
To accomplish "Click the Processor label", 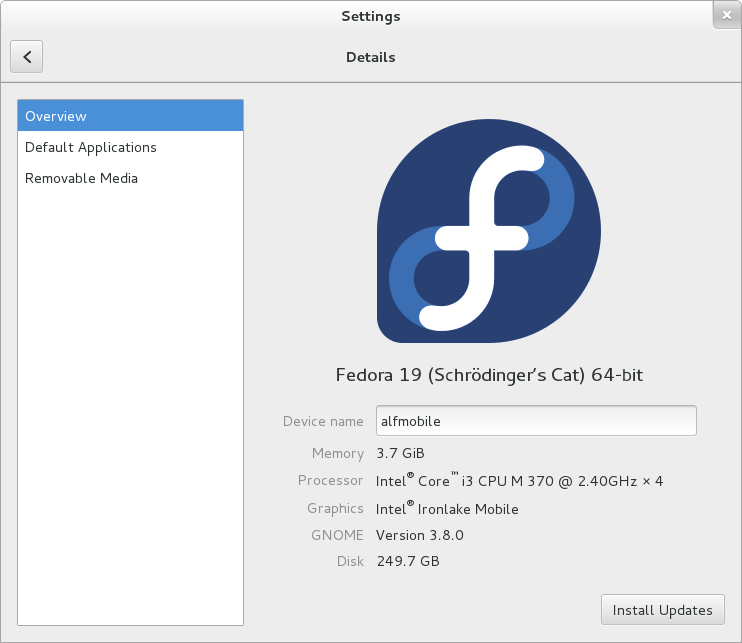I will pos(330,481).
